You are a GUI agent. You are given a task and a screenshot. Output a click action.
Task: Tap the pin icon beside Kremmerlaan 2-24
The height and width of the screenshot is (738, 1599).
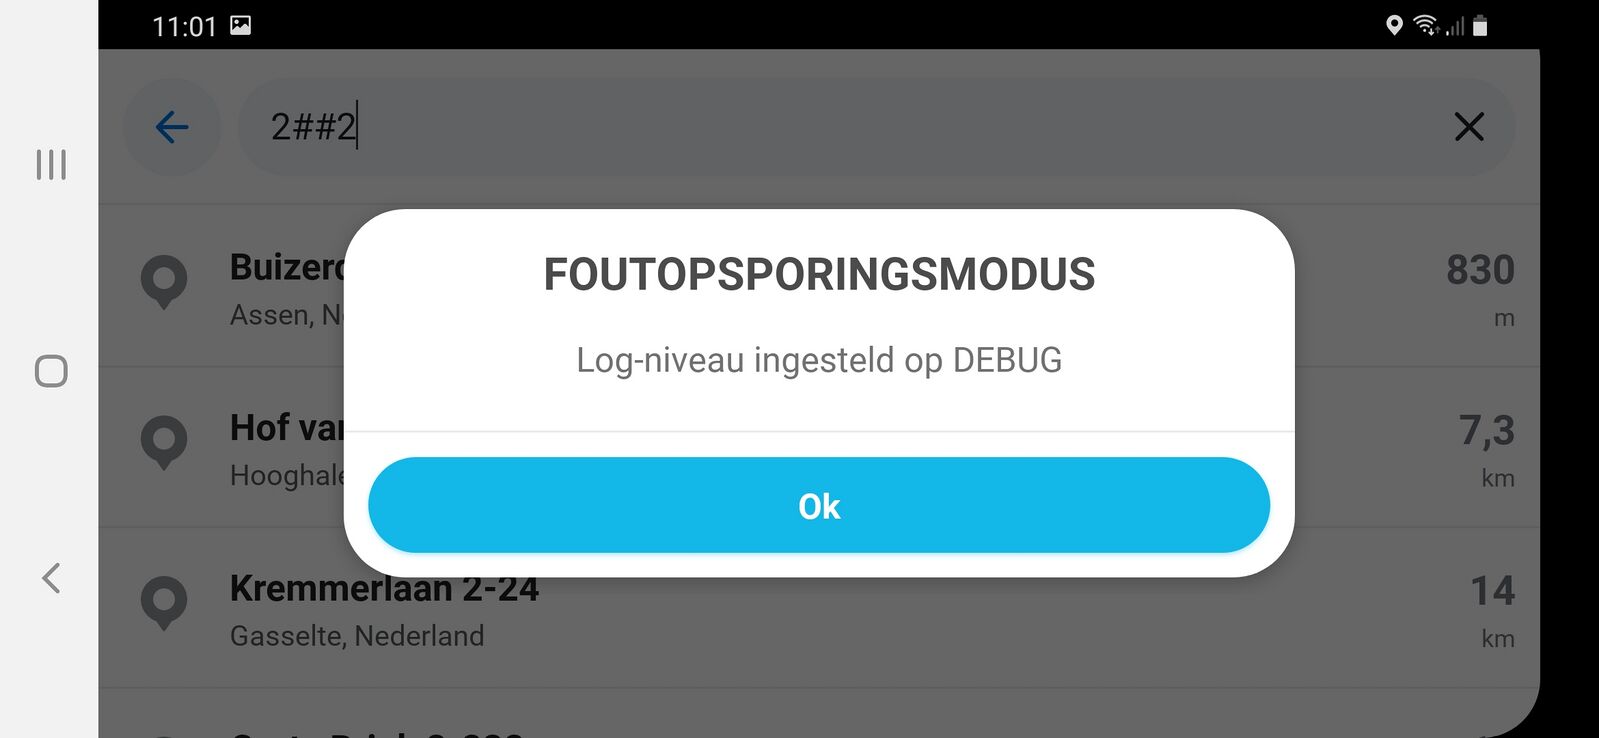tap(164, 603)
